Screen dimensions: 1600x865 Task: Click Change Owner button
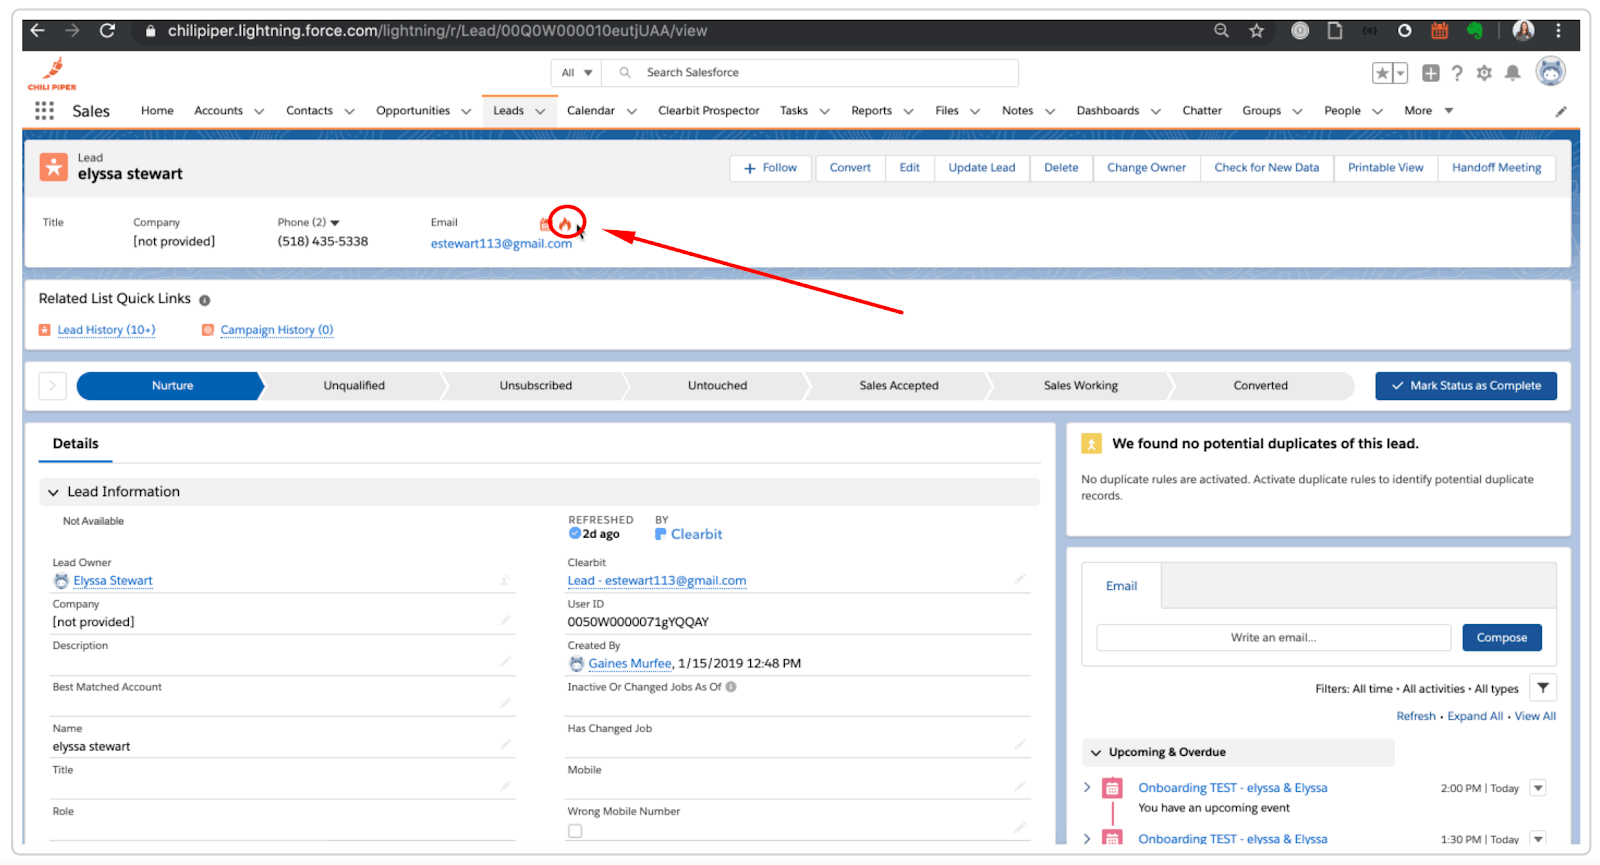(1146, 168)
